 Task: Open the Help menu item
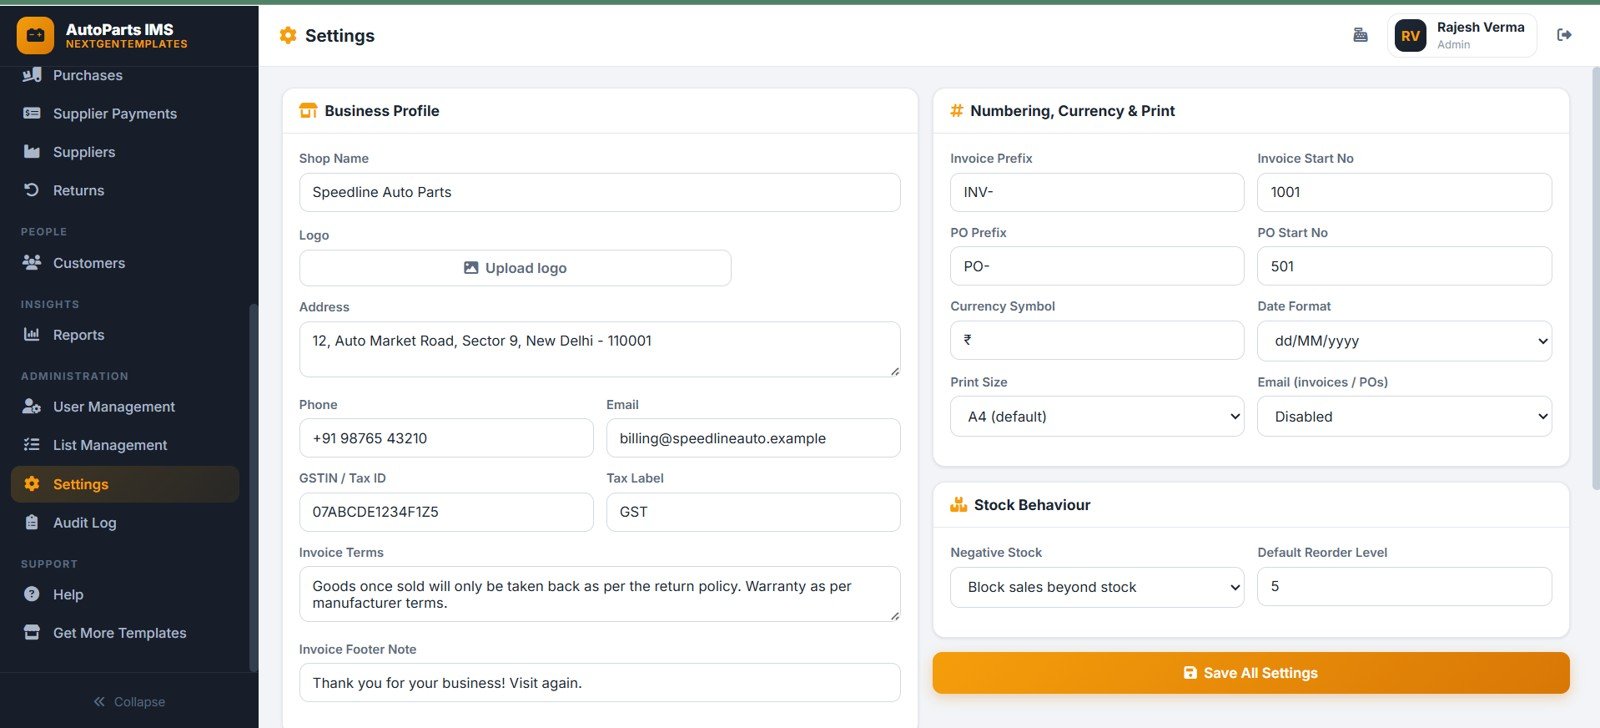(x=125, y=594)
